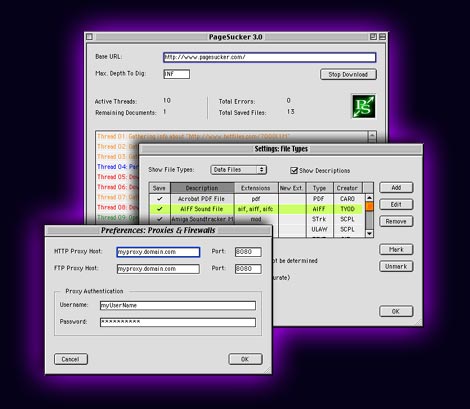This screenshot has height=409, width=470.
Task: Click the Max. Depth To Dig field
Action: click(x=177, y=74)
